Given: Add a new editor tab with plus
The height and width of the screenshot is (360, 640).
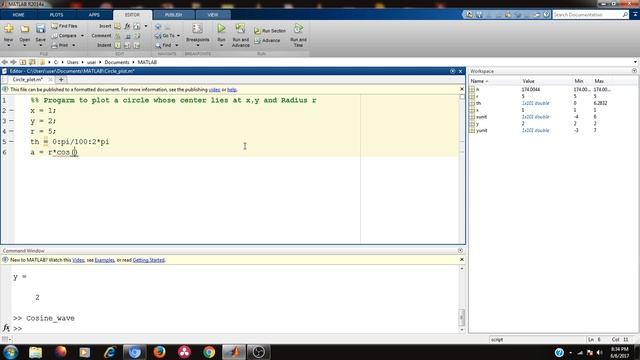Looking at the screenshot, I should click(61, 80).
